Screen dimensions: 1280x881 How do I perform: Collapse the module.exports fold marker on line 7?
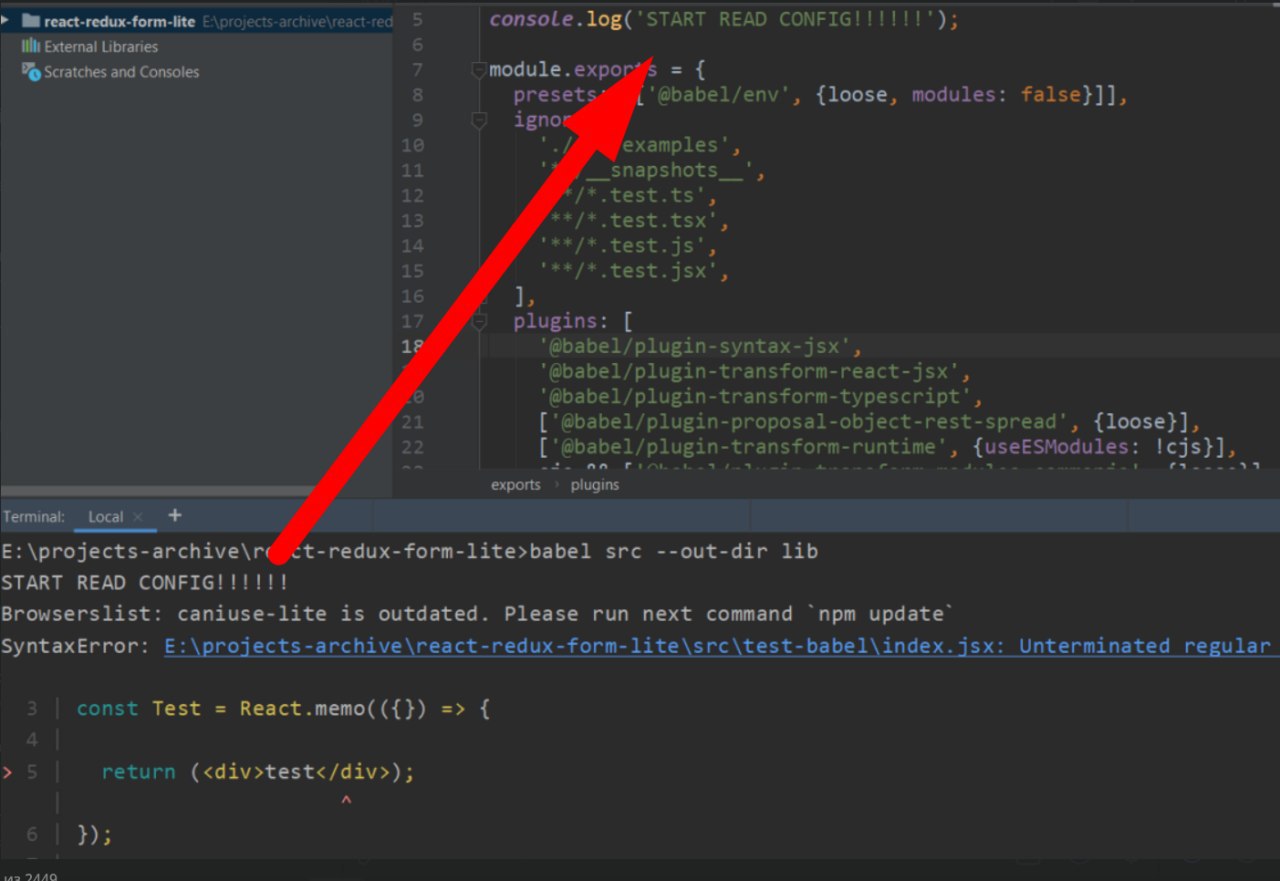[x=478, y=70]
